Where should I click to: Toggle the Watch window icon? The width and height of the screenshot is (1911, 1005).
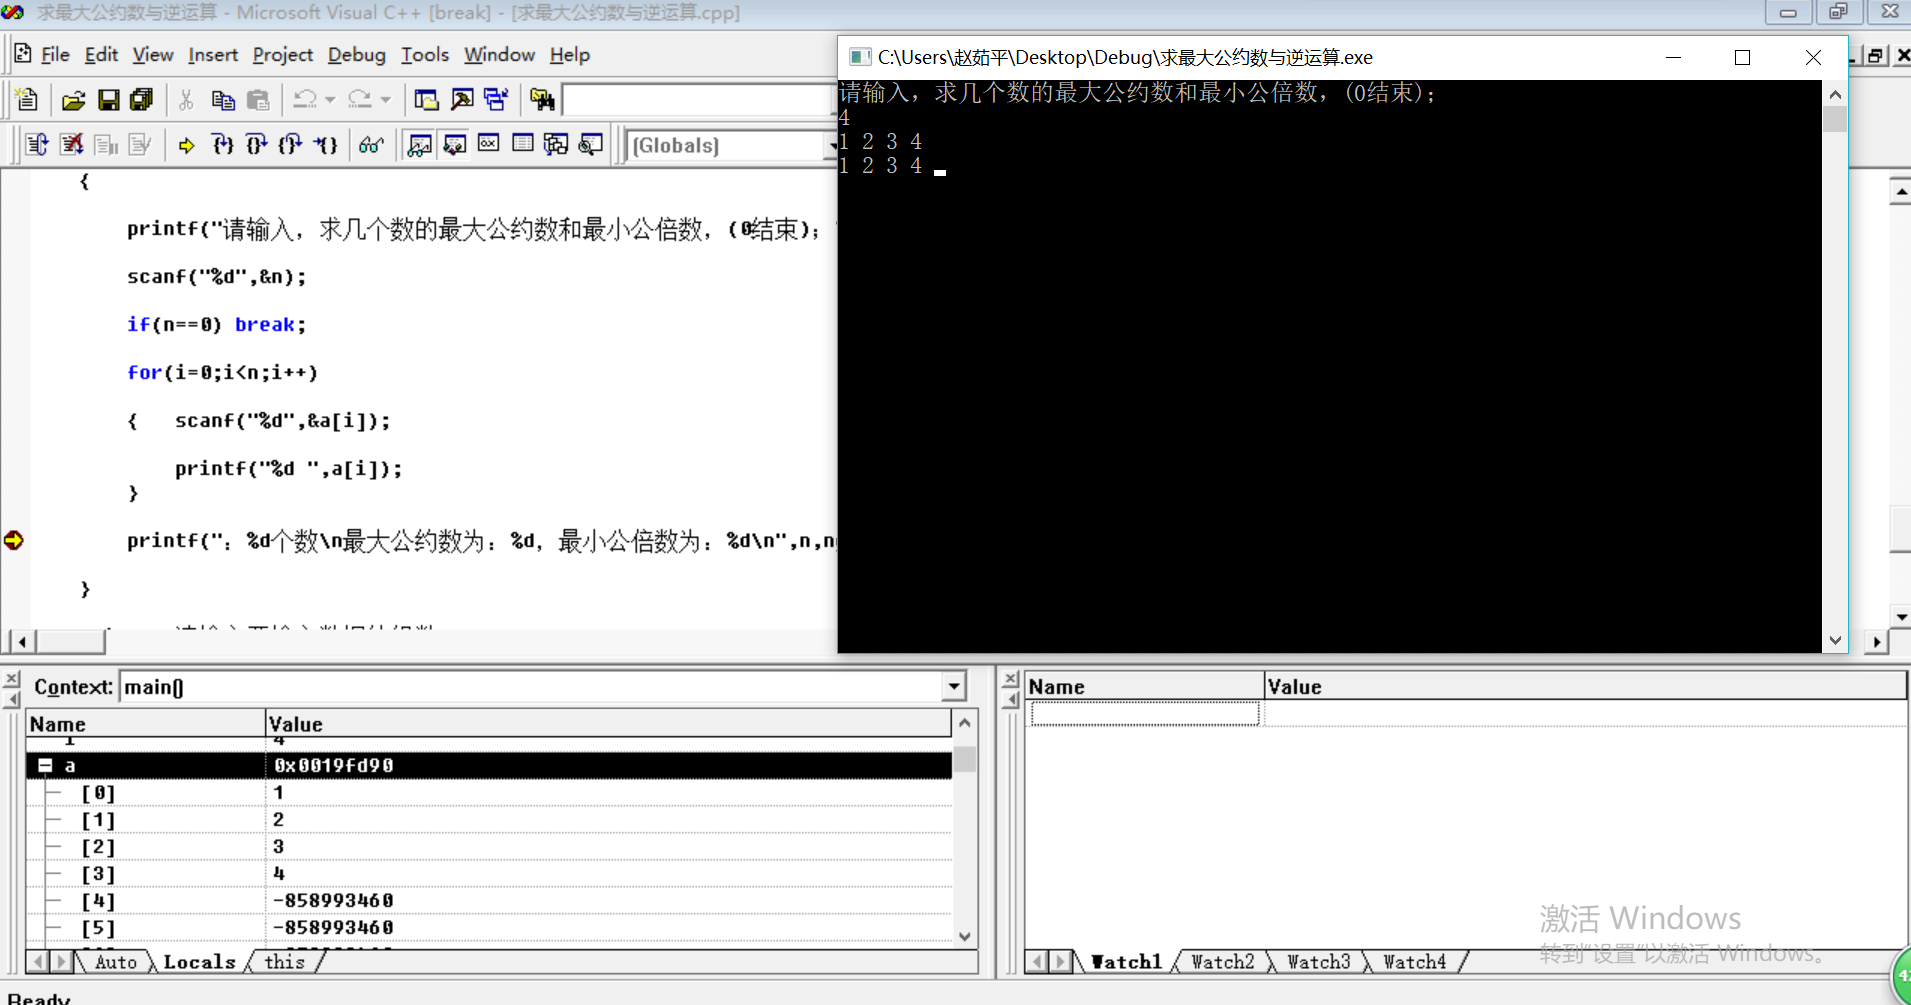(420, 145)
